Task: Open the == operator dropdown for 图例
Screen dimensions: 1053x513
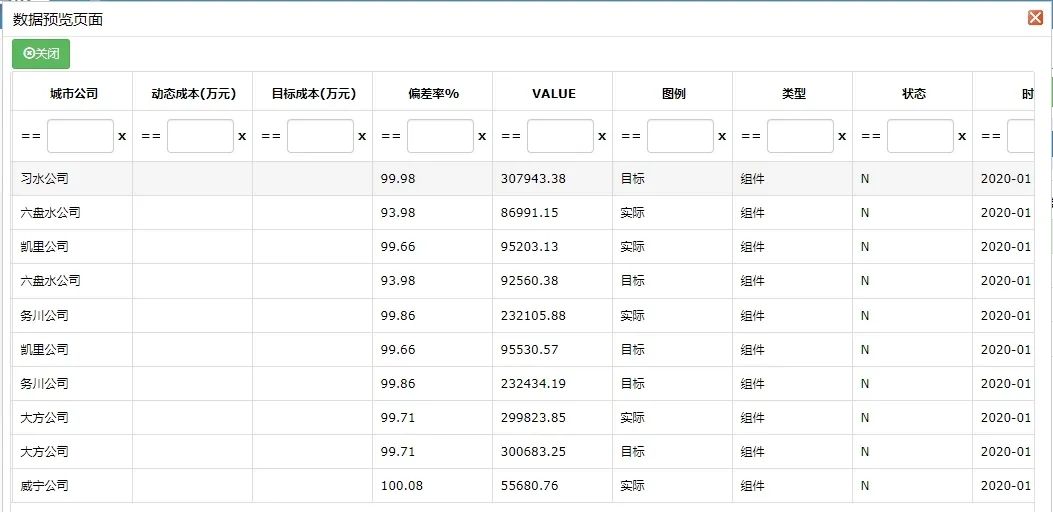Action: pyautogui.click(x=631, y=136)
